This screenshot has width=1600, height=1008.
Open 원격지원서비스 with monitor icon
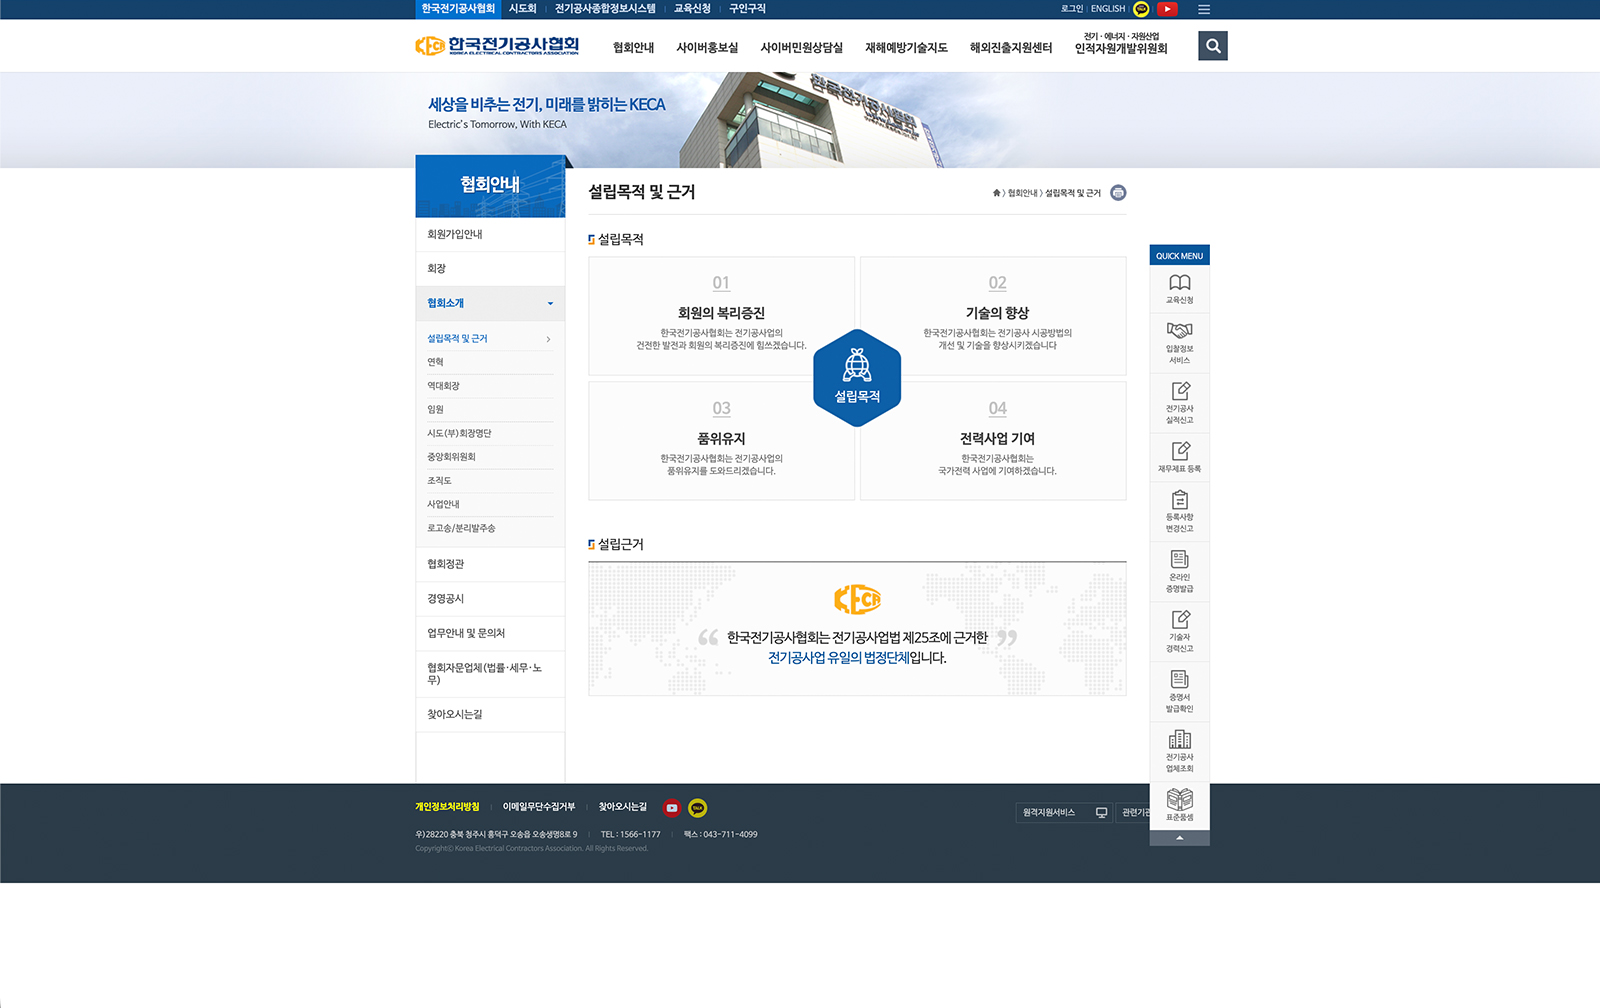[1064, 813]
